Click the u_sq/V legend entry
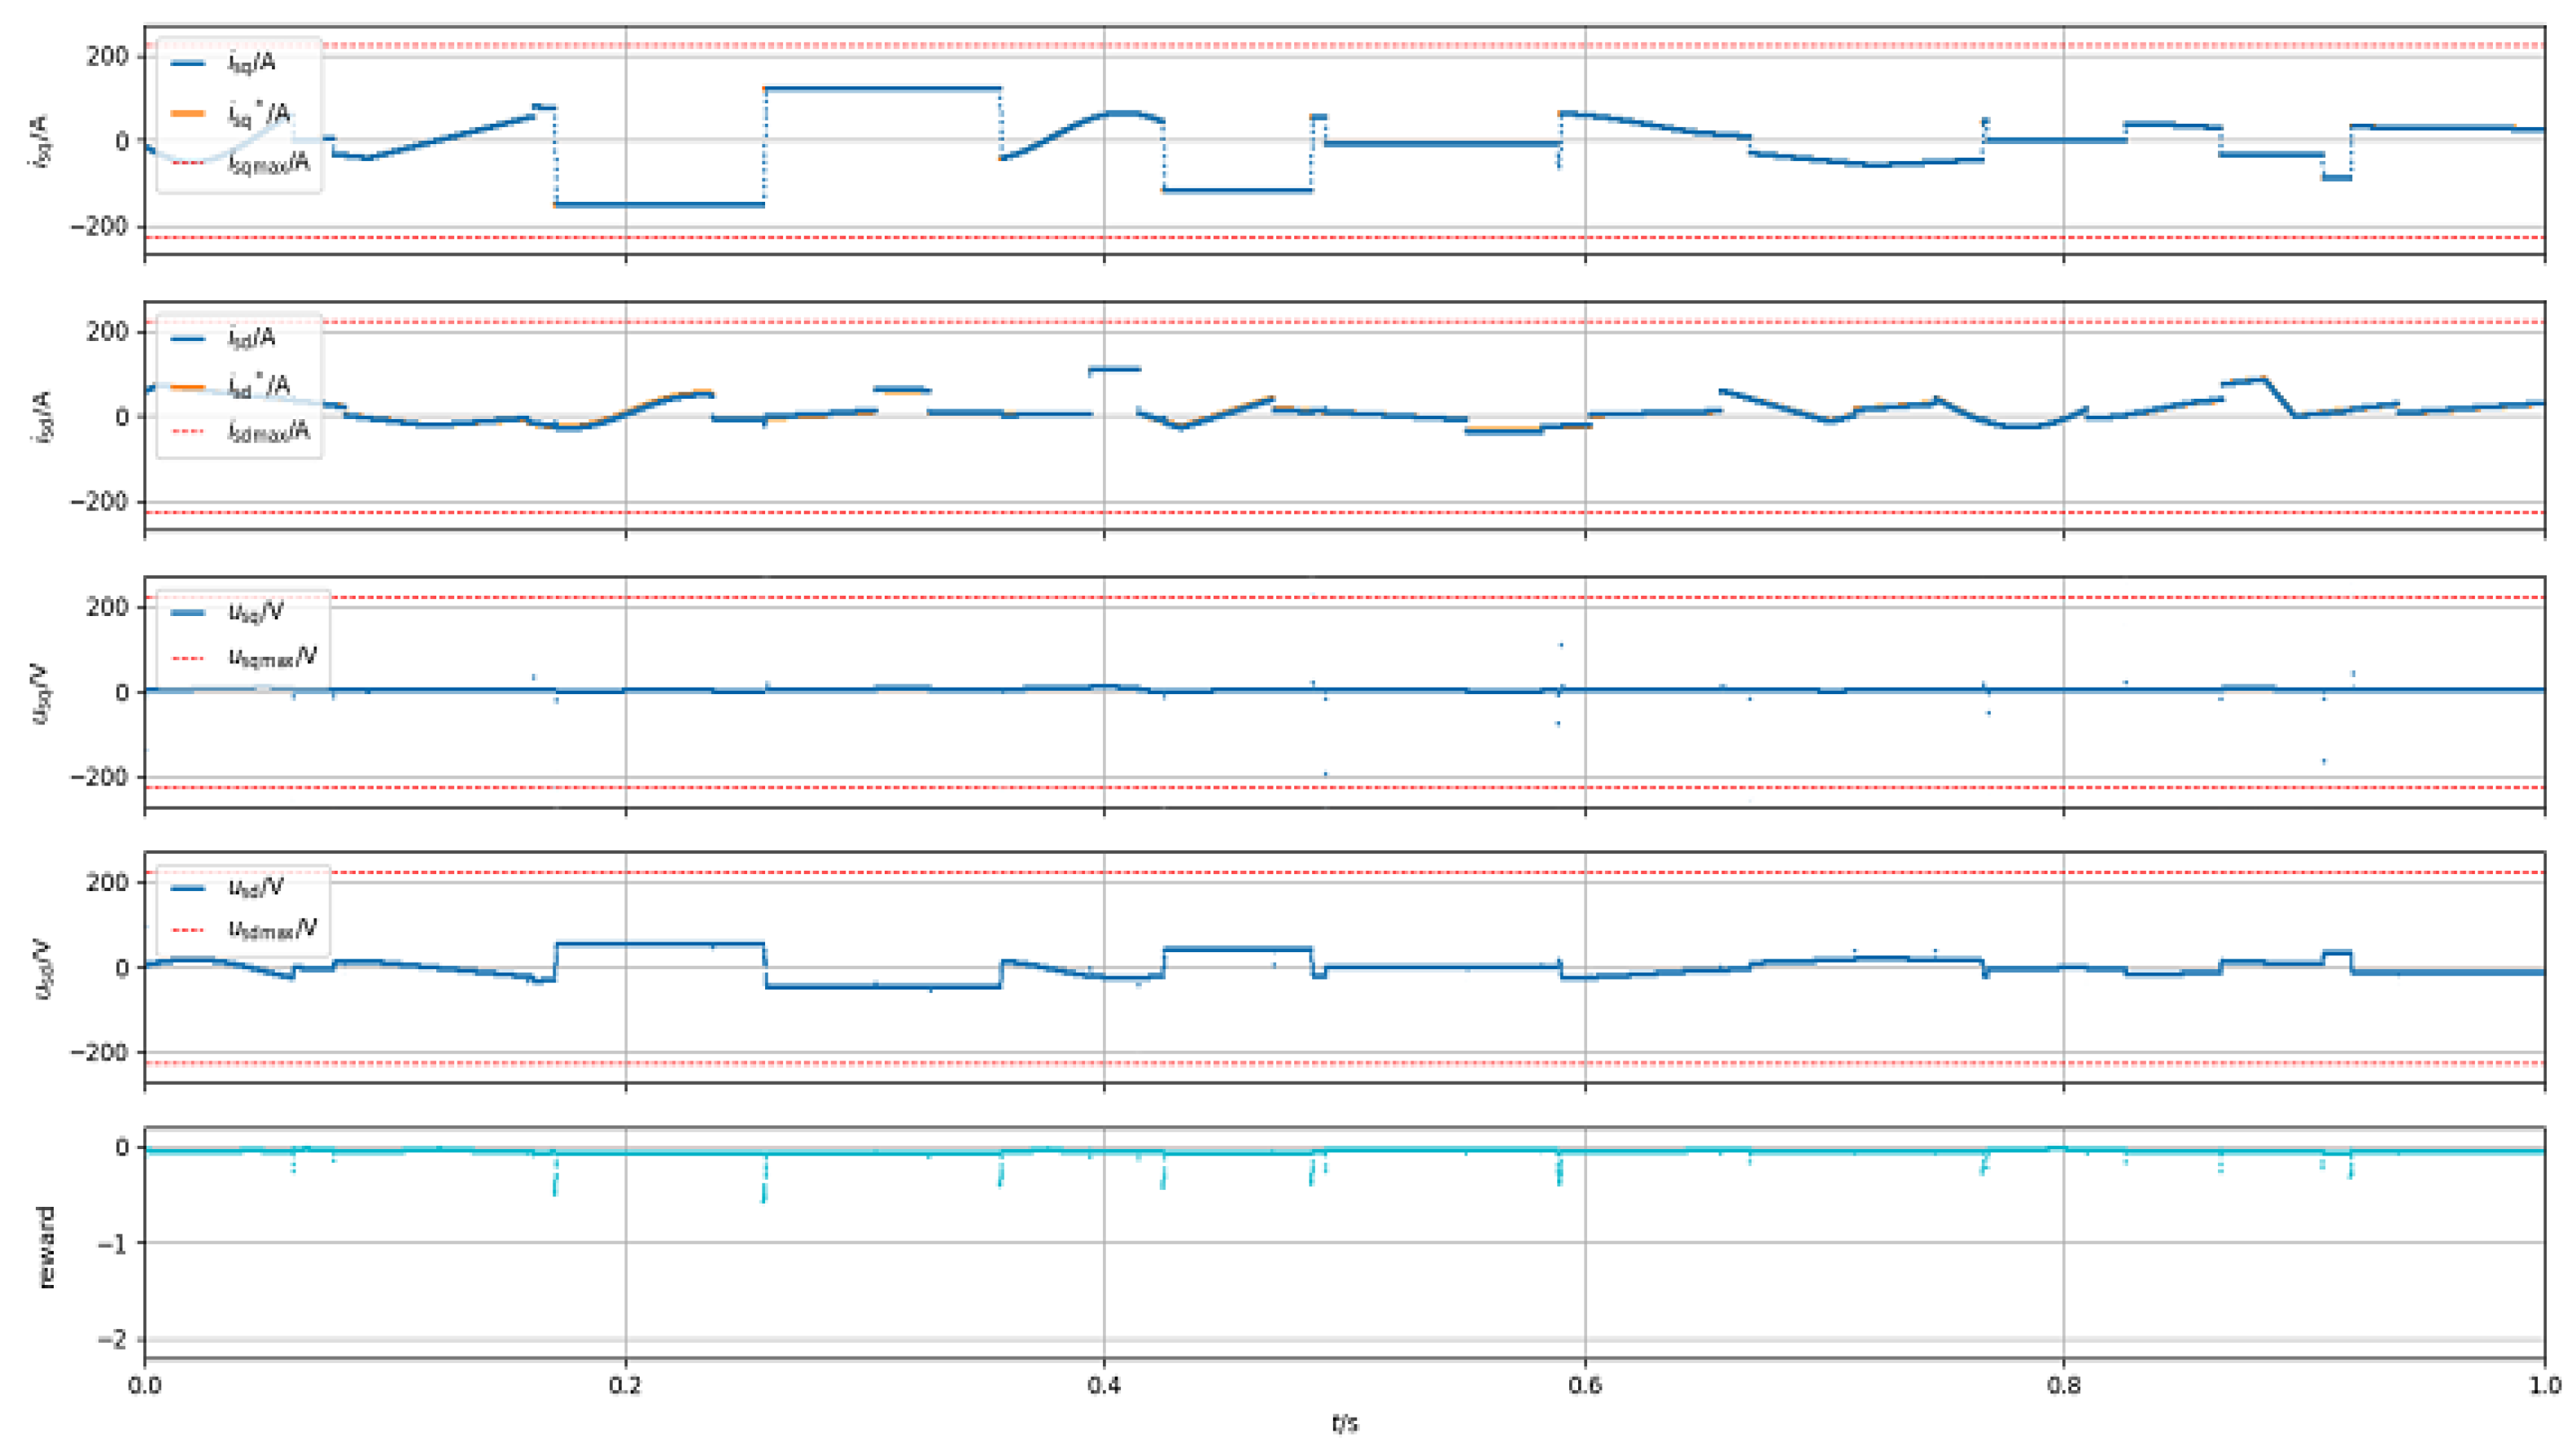This screenshot has width=2576, height=1451. 256,612
